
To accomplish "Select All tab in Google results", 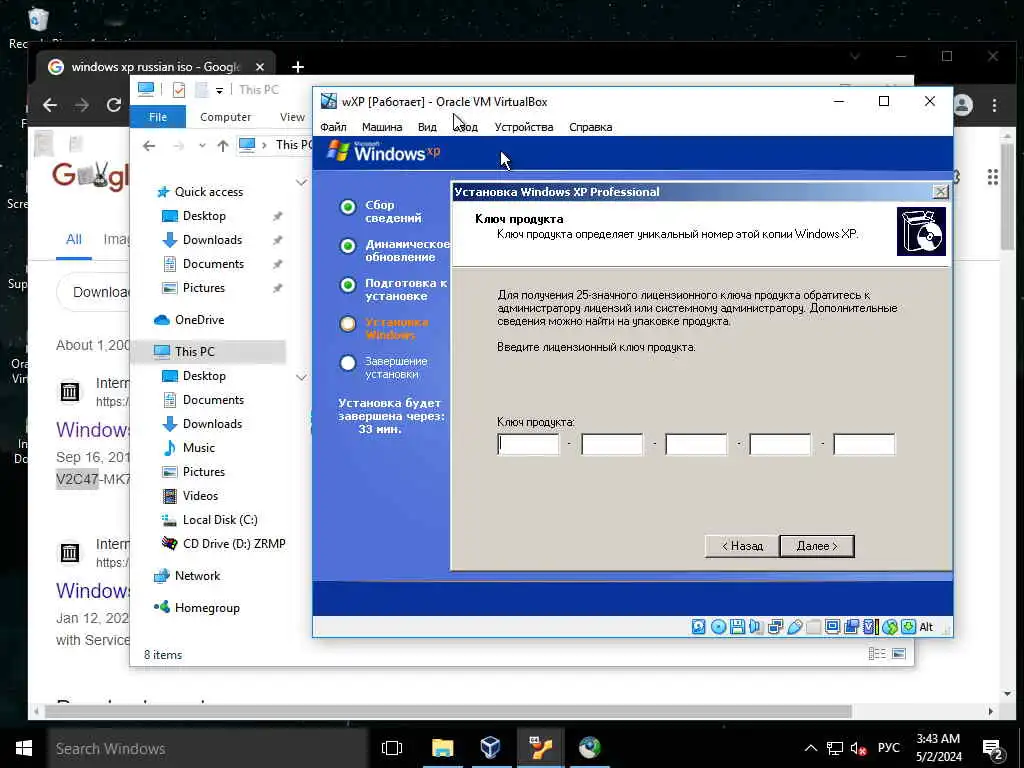I will click(x=74, y=240).
